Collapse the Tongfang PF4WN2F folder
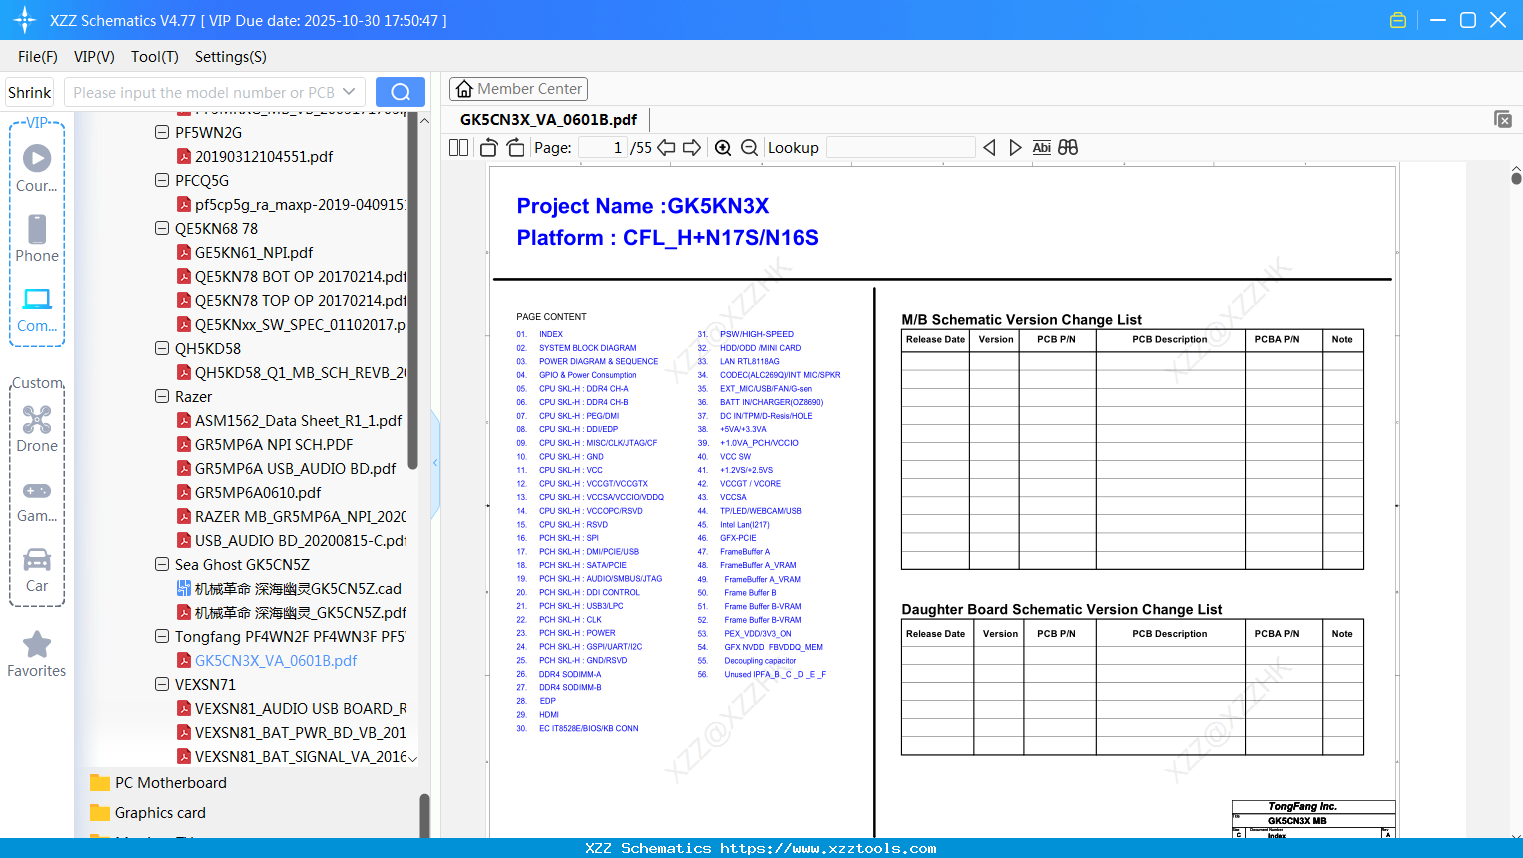Image resolution: width=1523 pixels, height=858 pixels. (x=162, y=636)
